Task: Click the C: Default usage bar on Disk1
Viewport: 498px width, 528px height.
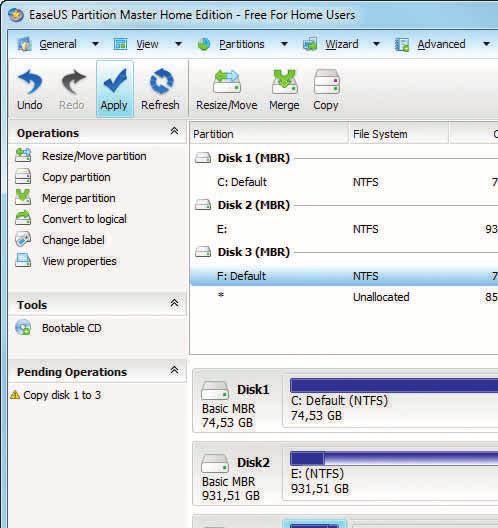Action: tap(394, 385)
